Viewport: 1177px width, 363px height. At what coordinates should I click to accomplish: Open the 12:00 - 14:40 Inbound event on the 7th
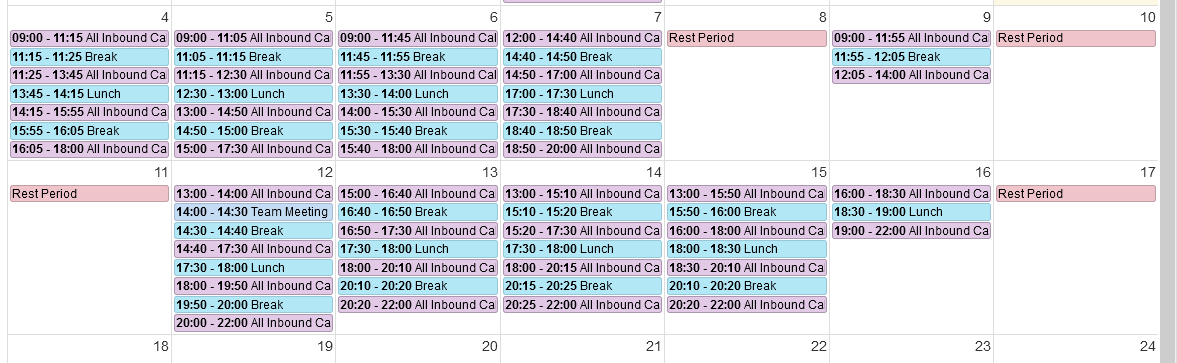[582, 38]
